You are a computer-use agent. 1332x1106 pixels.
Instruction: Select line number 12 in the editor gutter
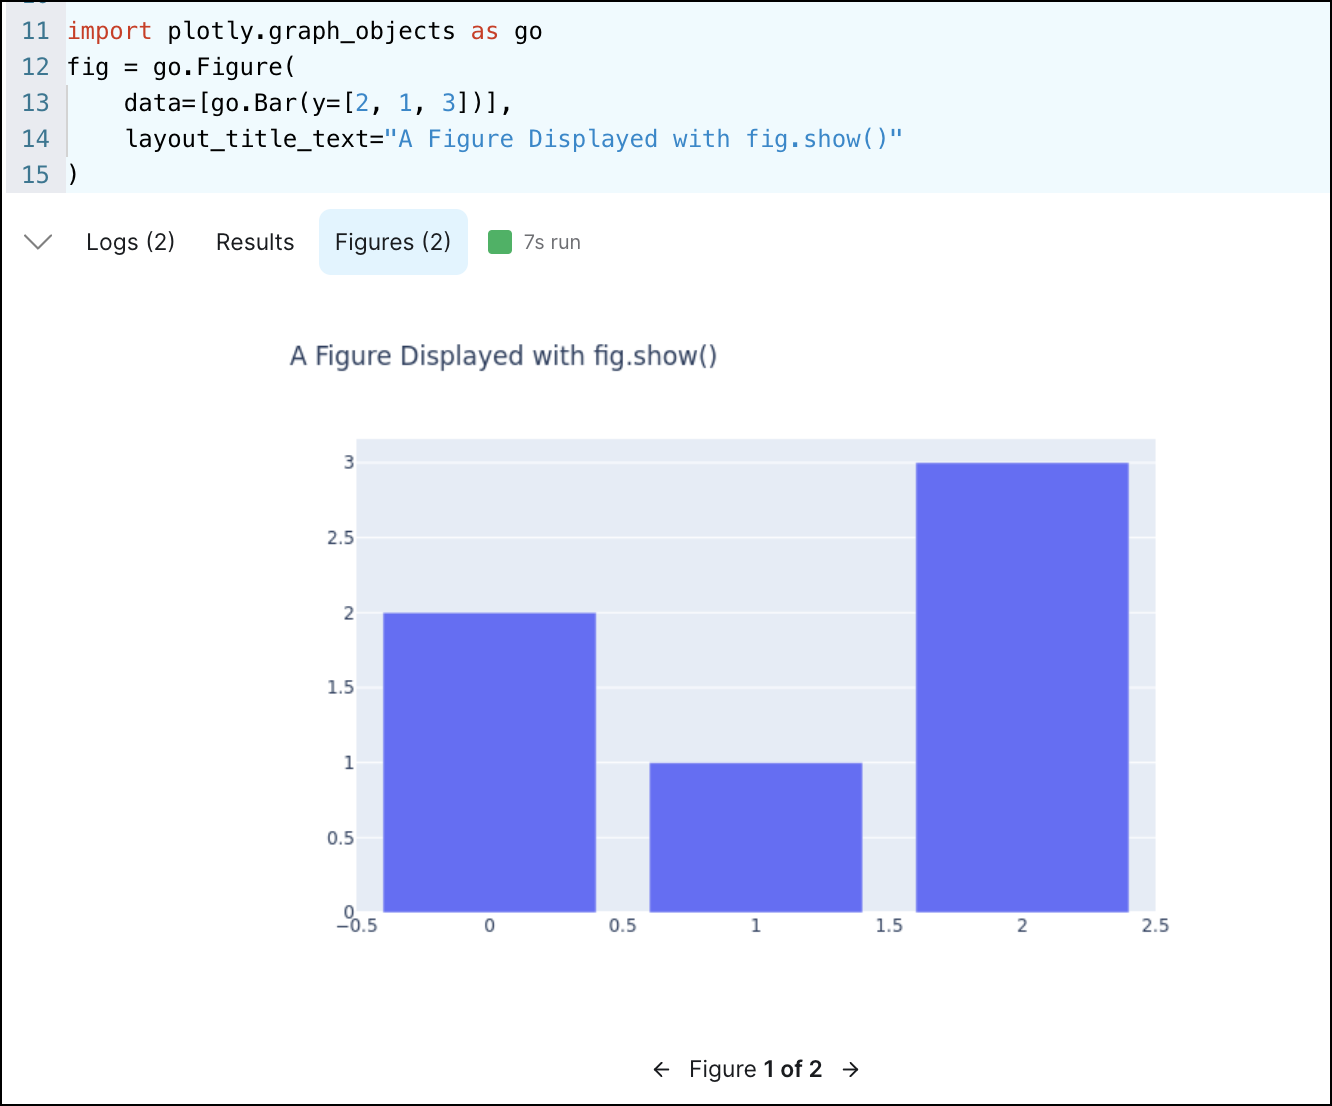(x=35, y=66)
